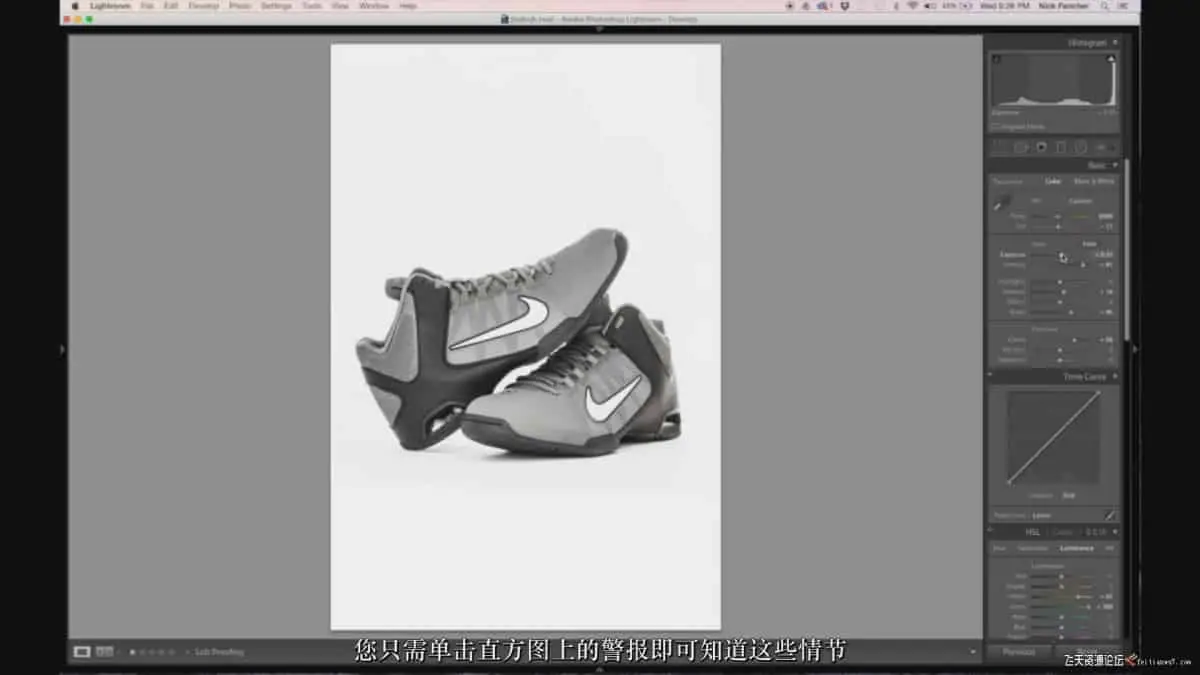Click the Clarity slider handle

coord(1074,340)
